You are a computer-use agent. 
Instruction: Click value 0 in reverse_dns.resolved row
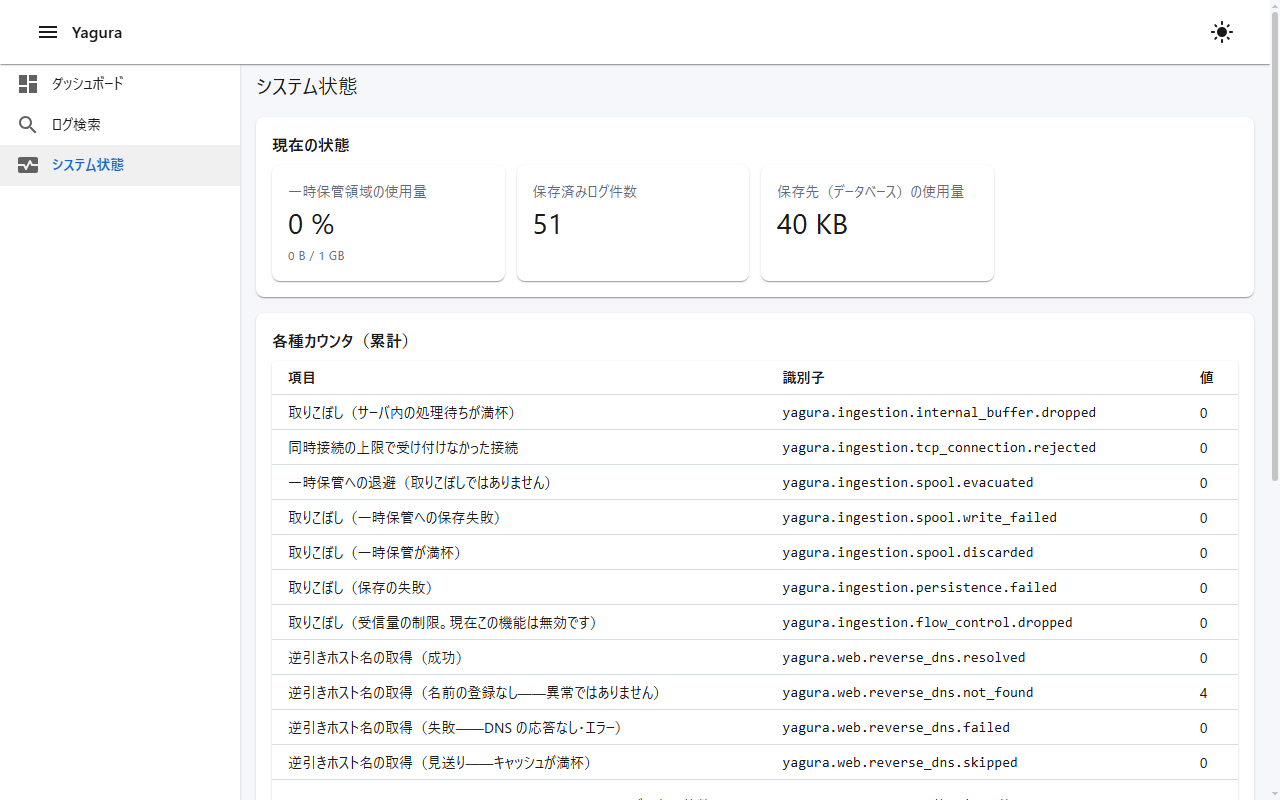click(x=1204, y=657)
